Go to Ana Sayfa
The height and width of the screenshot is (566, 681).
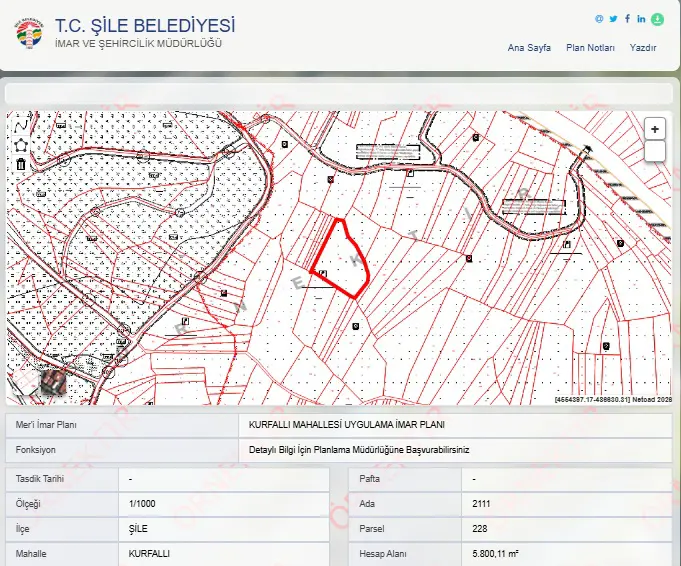tap(529, 48)
